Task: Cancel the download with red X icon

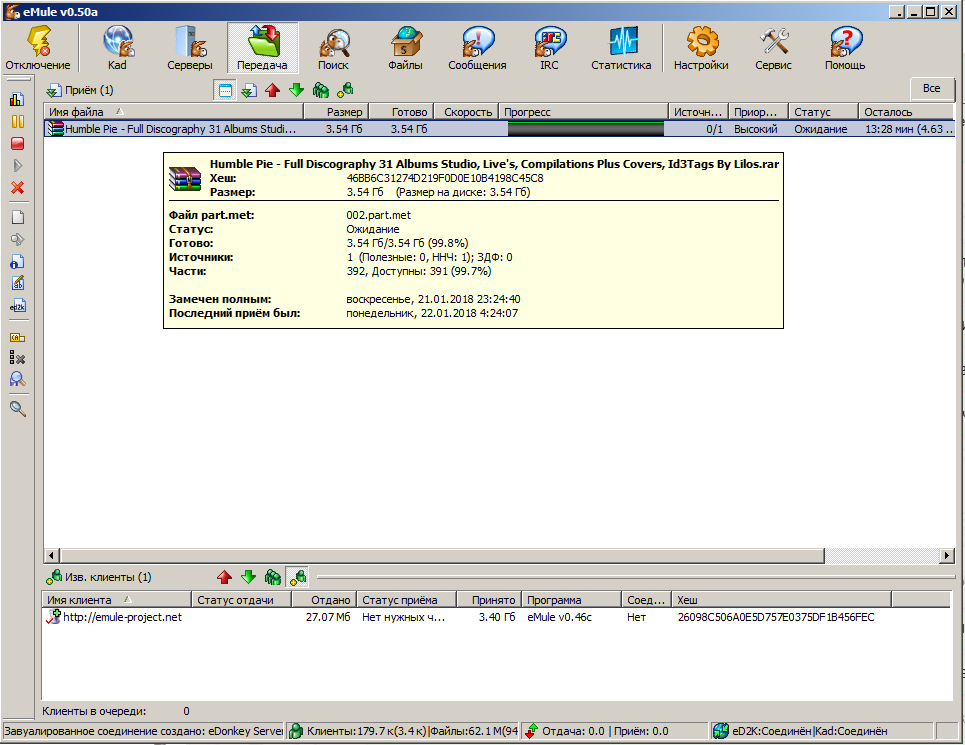Action: pyautogui.click(x=17, y=188)
